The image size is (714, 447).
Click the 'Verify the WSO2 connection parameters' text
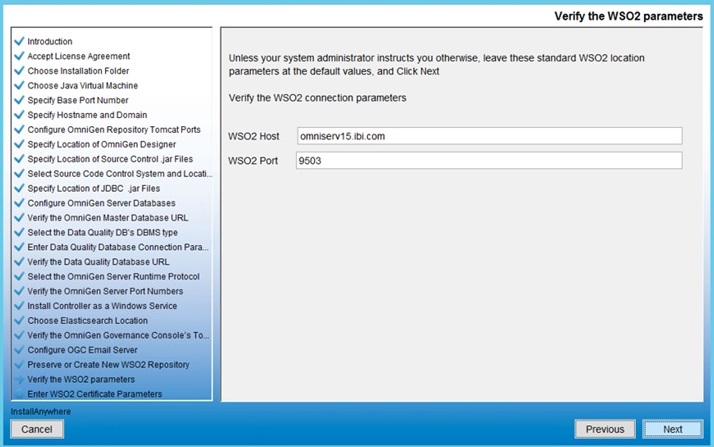pos(317,98)
